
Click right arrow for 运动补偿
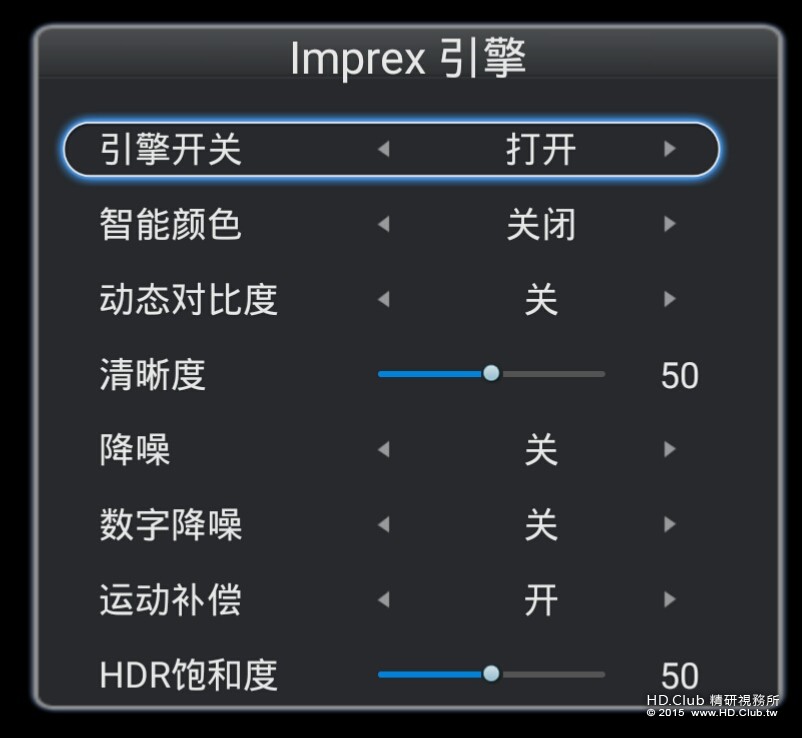click(x=669, y=600)
